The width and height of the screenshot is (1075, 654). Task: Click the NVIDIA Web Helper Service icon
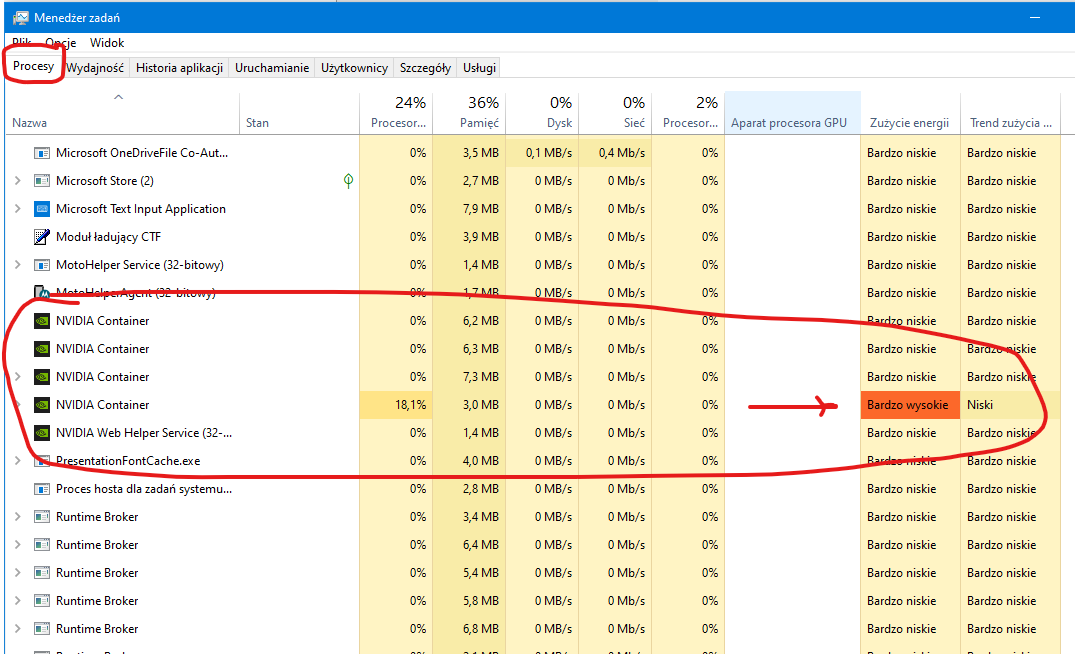coord(42,433)
